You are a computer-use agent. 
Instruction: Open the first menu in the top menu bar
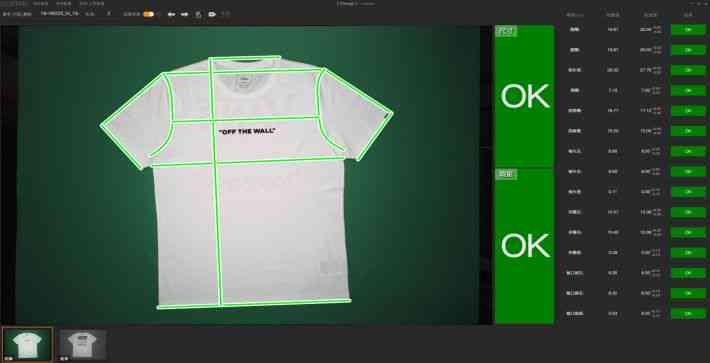pyautogui.click(x=14, y=4)
